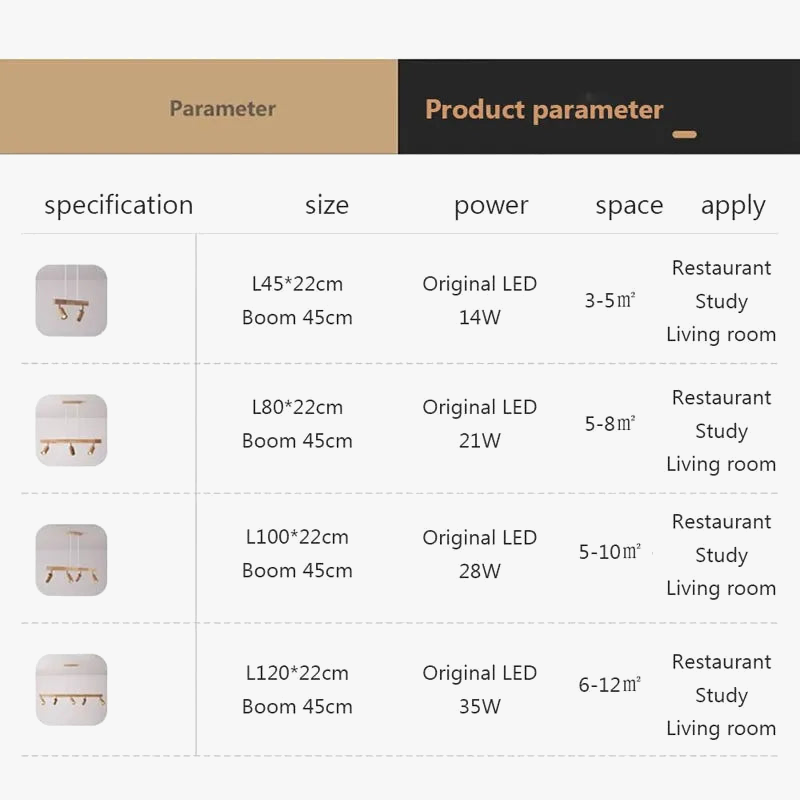Screen dimensions: 800x800
Task: Click the 3-5㎡ space value
Action: point(611,300)
